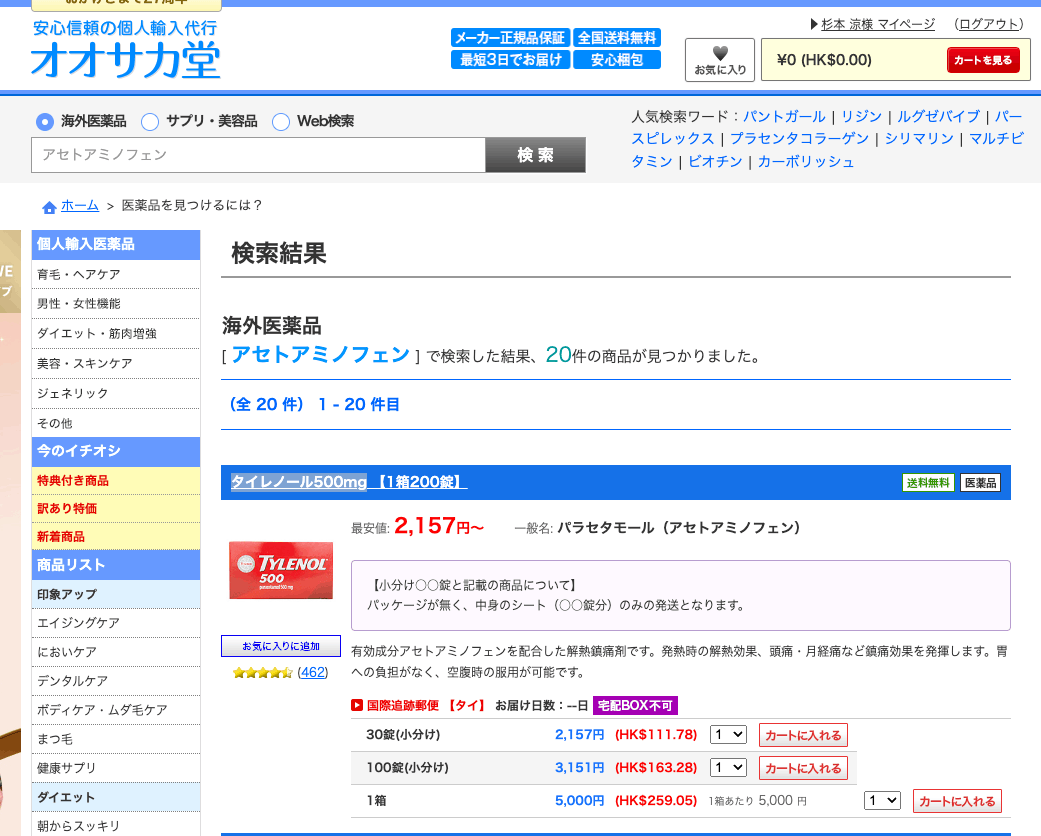Click the 安心梱包 badge
The width and height of the screenshot is (1041, 836).
(x=617, y=60)
